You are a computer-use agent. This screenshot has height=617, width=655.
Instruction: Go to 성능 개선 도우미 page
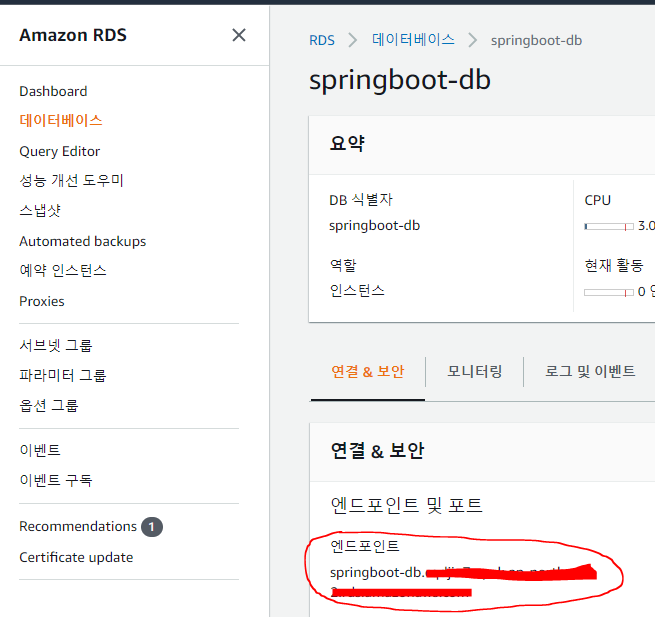tap(71, 181)
